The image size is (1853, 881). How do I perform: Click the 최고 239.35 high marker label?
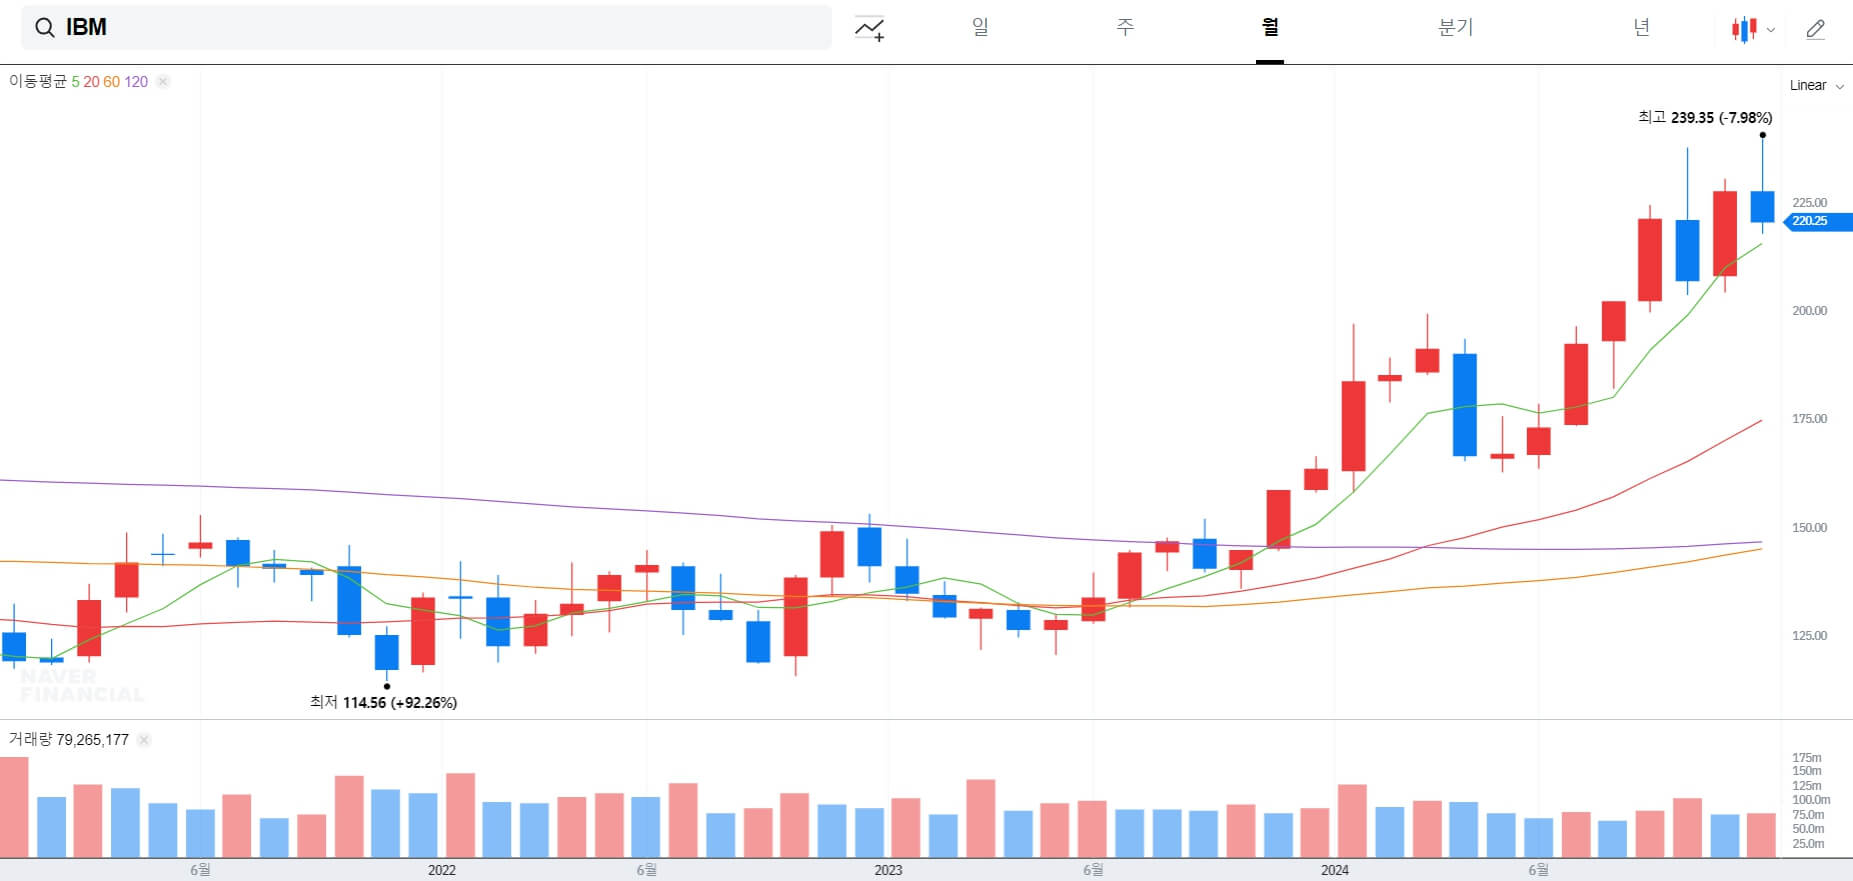coord(1705,117)
